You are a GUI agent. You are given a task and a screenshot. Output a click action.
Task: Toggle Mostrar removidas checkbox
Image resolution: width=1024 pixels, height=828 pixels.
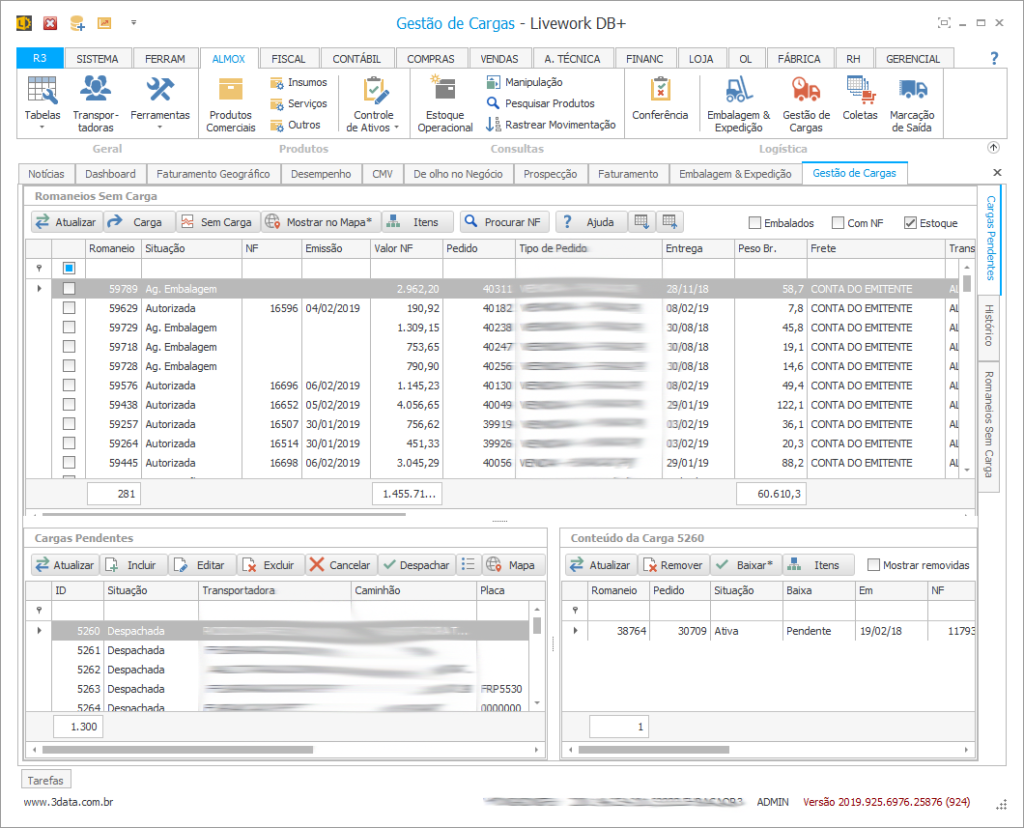(x=874, y=565)
